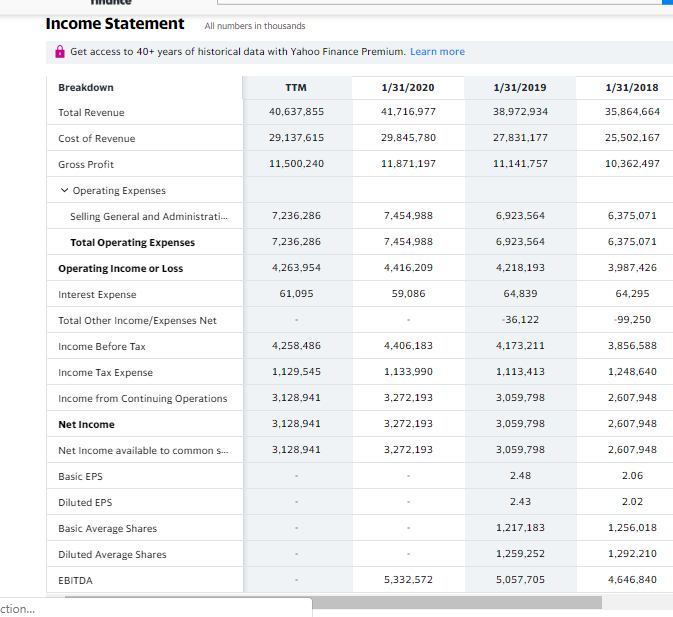Click 2018 Diluted EPS value 2.02
Screen dimensions: 673x617
[632, 502]
